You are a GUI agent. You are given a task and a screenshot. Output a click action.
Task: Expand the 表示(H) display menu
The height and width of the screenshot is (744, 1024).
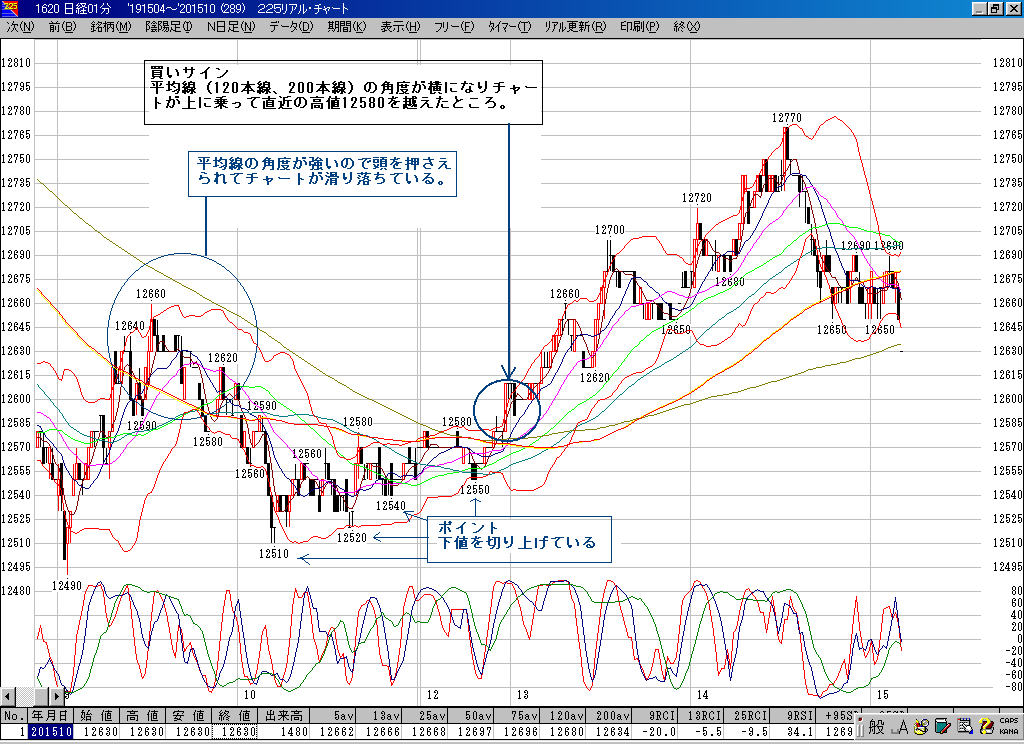tap(400, 27)
